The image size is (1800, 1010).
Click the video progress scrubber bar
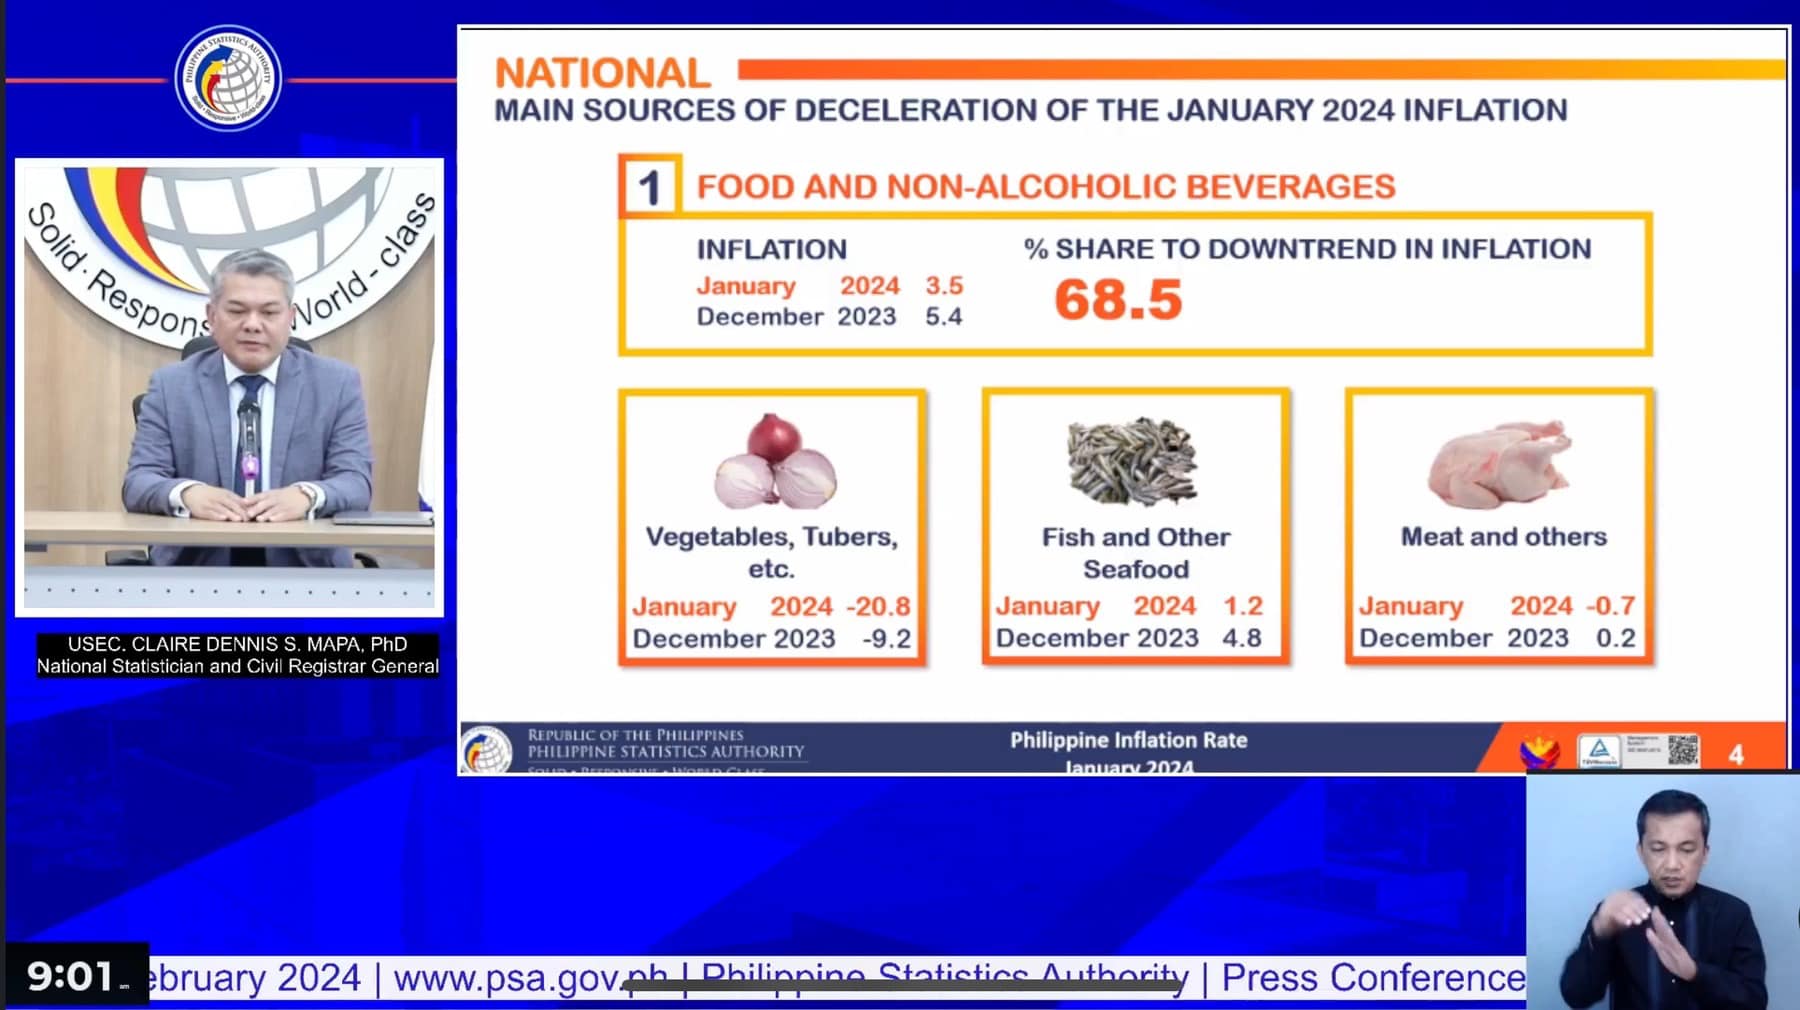(x=902, y=986)
